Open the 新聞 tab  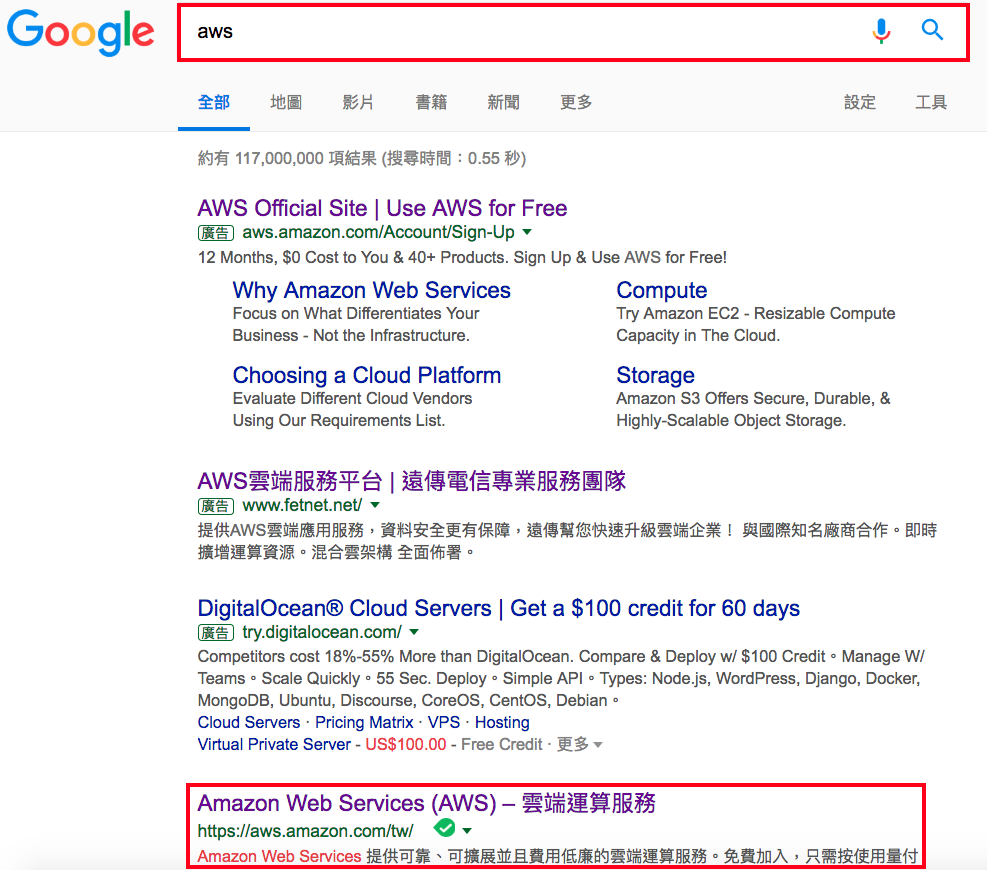tap(504, 102)
